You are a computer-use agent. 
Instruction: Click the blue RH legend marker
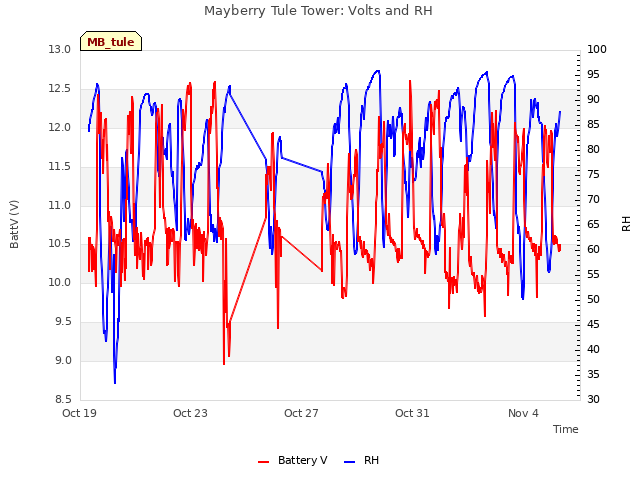tap(349, 462)
